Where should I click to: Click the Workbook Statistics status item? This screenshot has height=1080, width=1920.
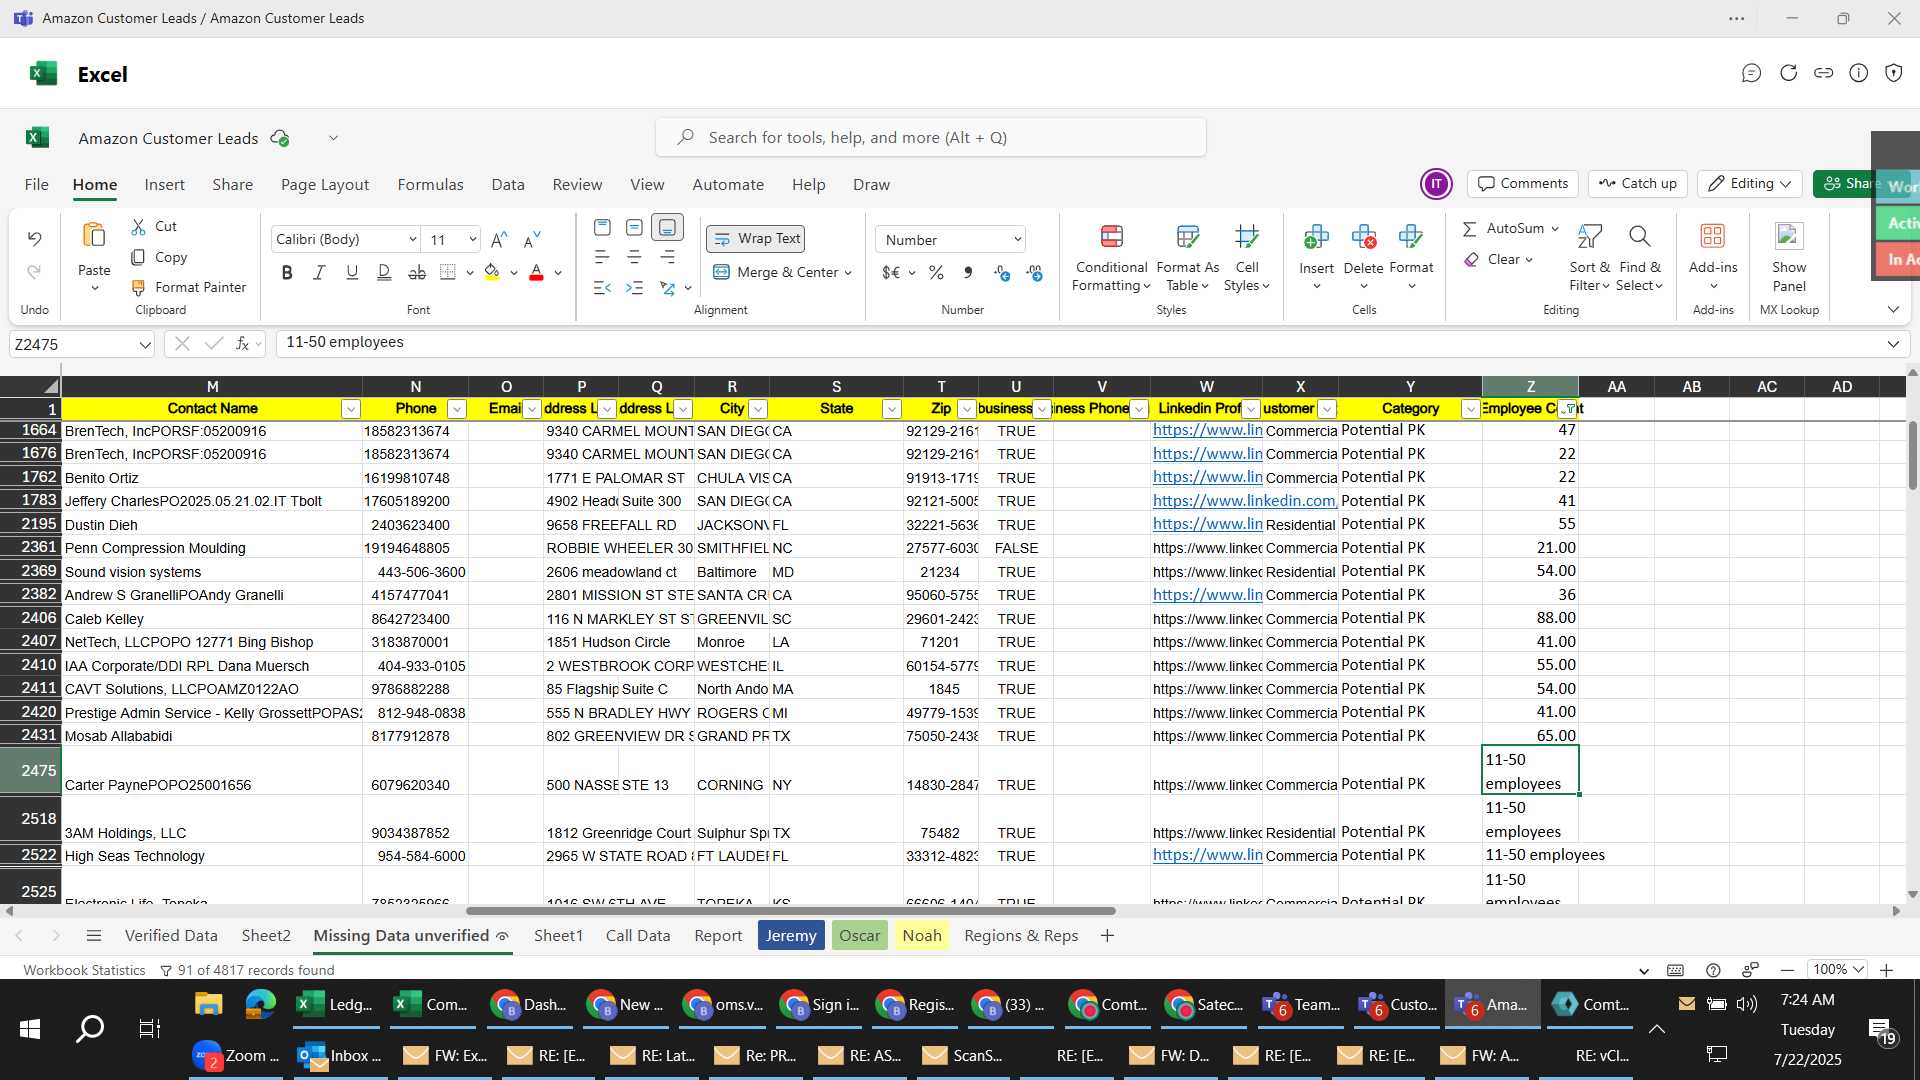click(x=84, y=970)
